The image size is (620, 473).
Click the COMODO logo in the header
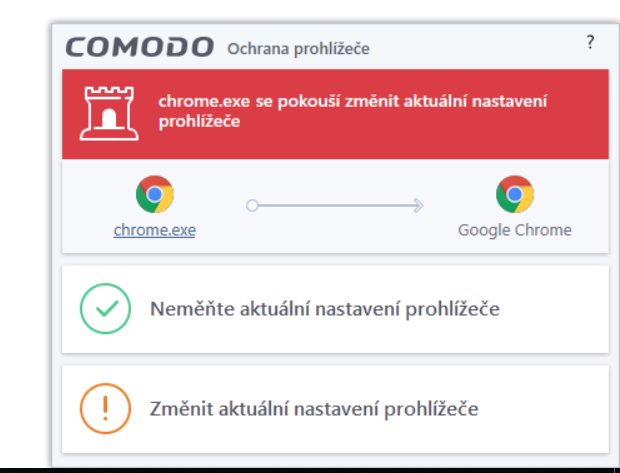[140, 47]
